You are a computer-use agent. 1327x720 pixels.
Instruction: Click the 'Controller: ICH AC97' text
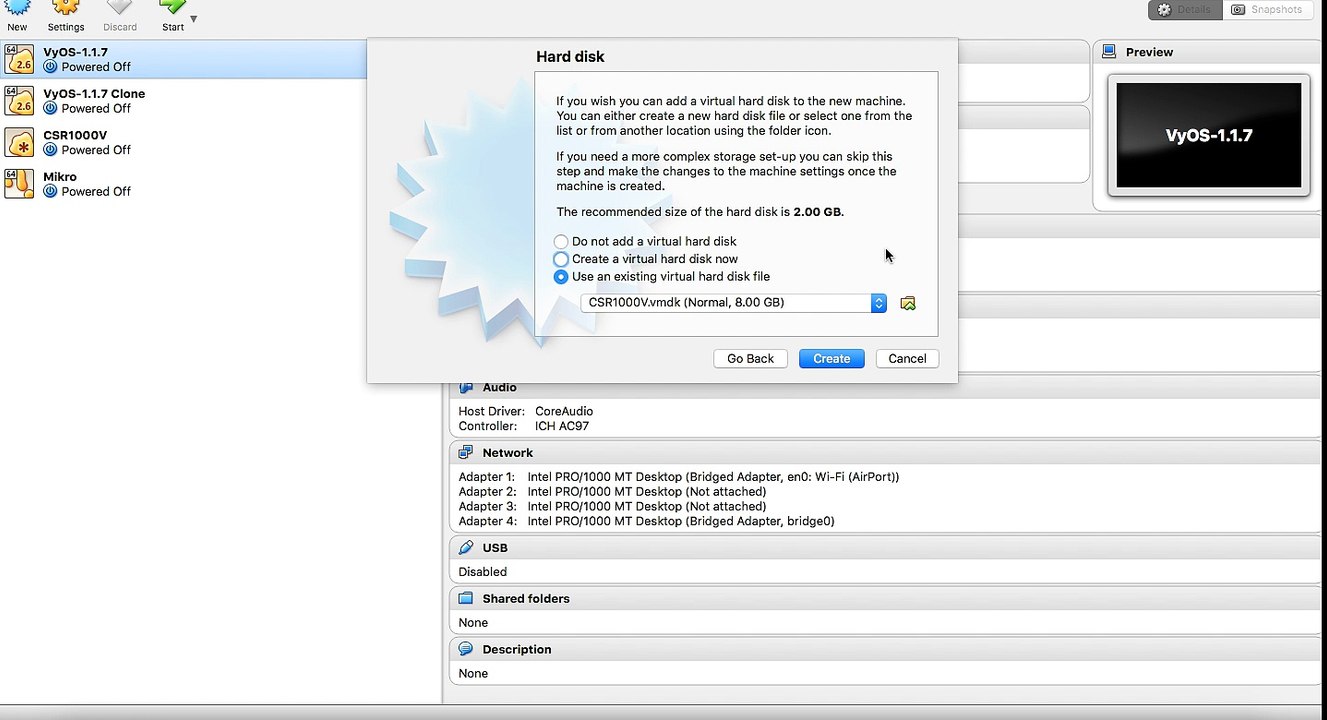tap(524, 426)
